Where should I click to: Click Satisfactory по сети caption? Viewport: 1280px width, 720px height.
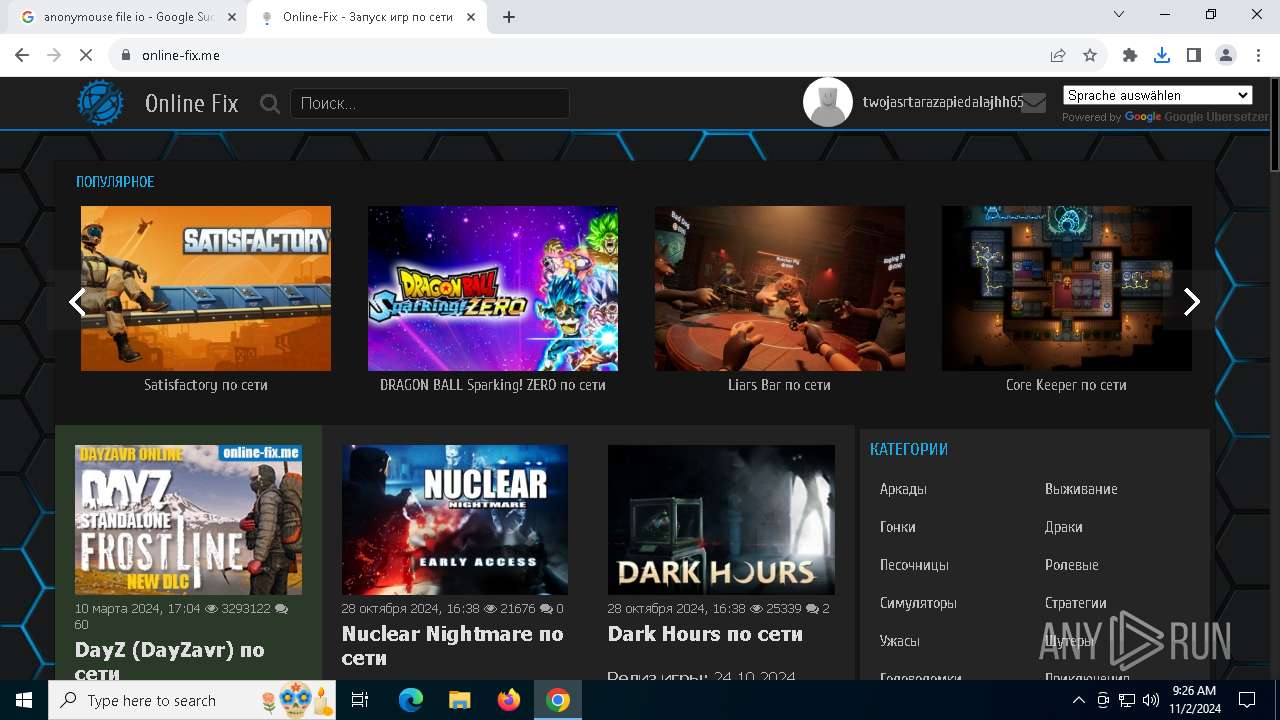[206, 385]
